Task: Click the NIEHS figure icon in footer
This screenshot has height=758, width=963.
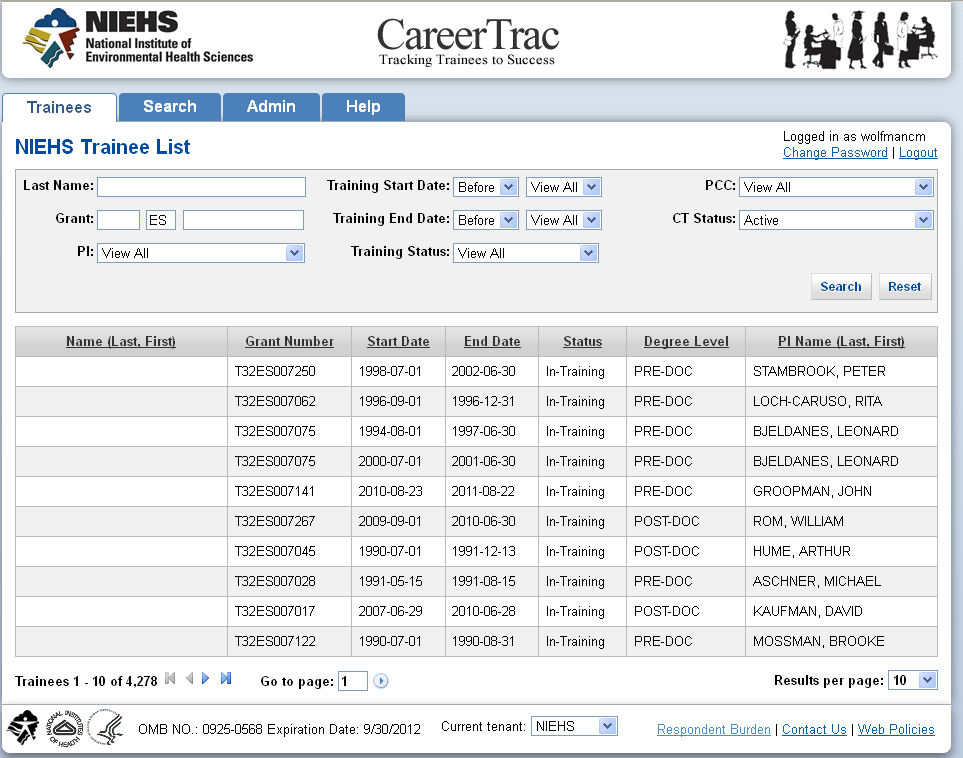Action: 23,727
